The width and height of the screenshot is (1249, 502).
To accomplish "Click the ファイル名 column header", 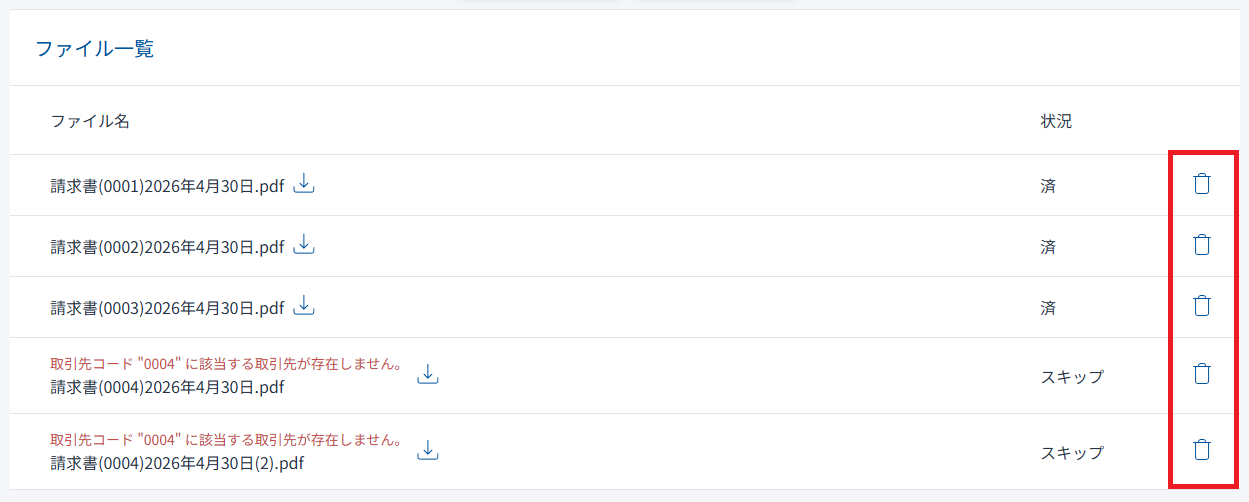I will 90,121.
